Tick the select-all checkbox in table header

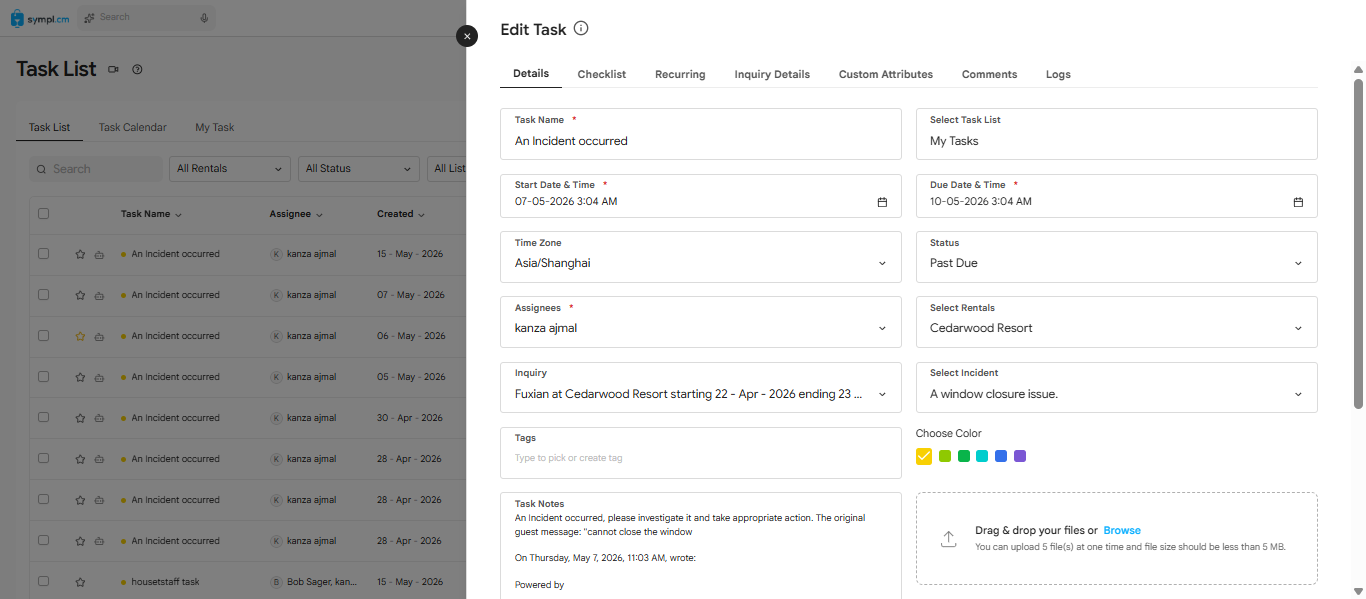[x=43, y=213]
